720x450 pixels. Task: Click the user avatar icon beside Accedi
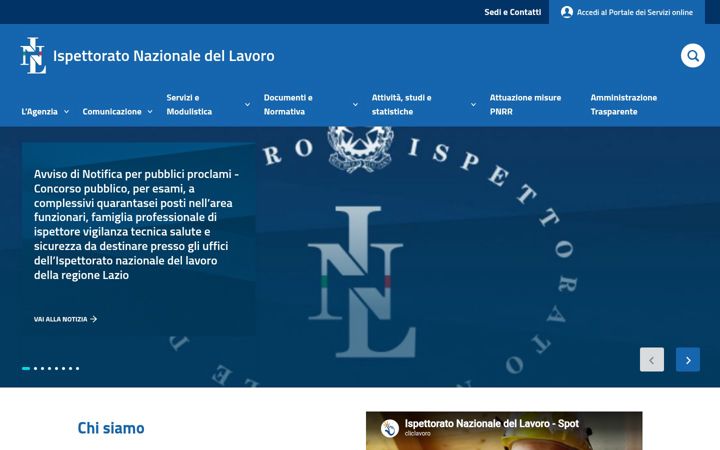tap(567, 12)
